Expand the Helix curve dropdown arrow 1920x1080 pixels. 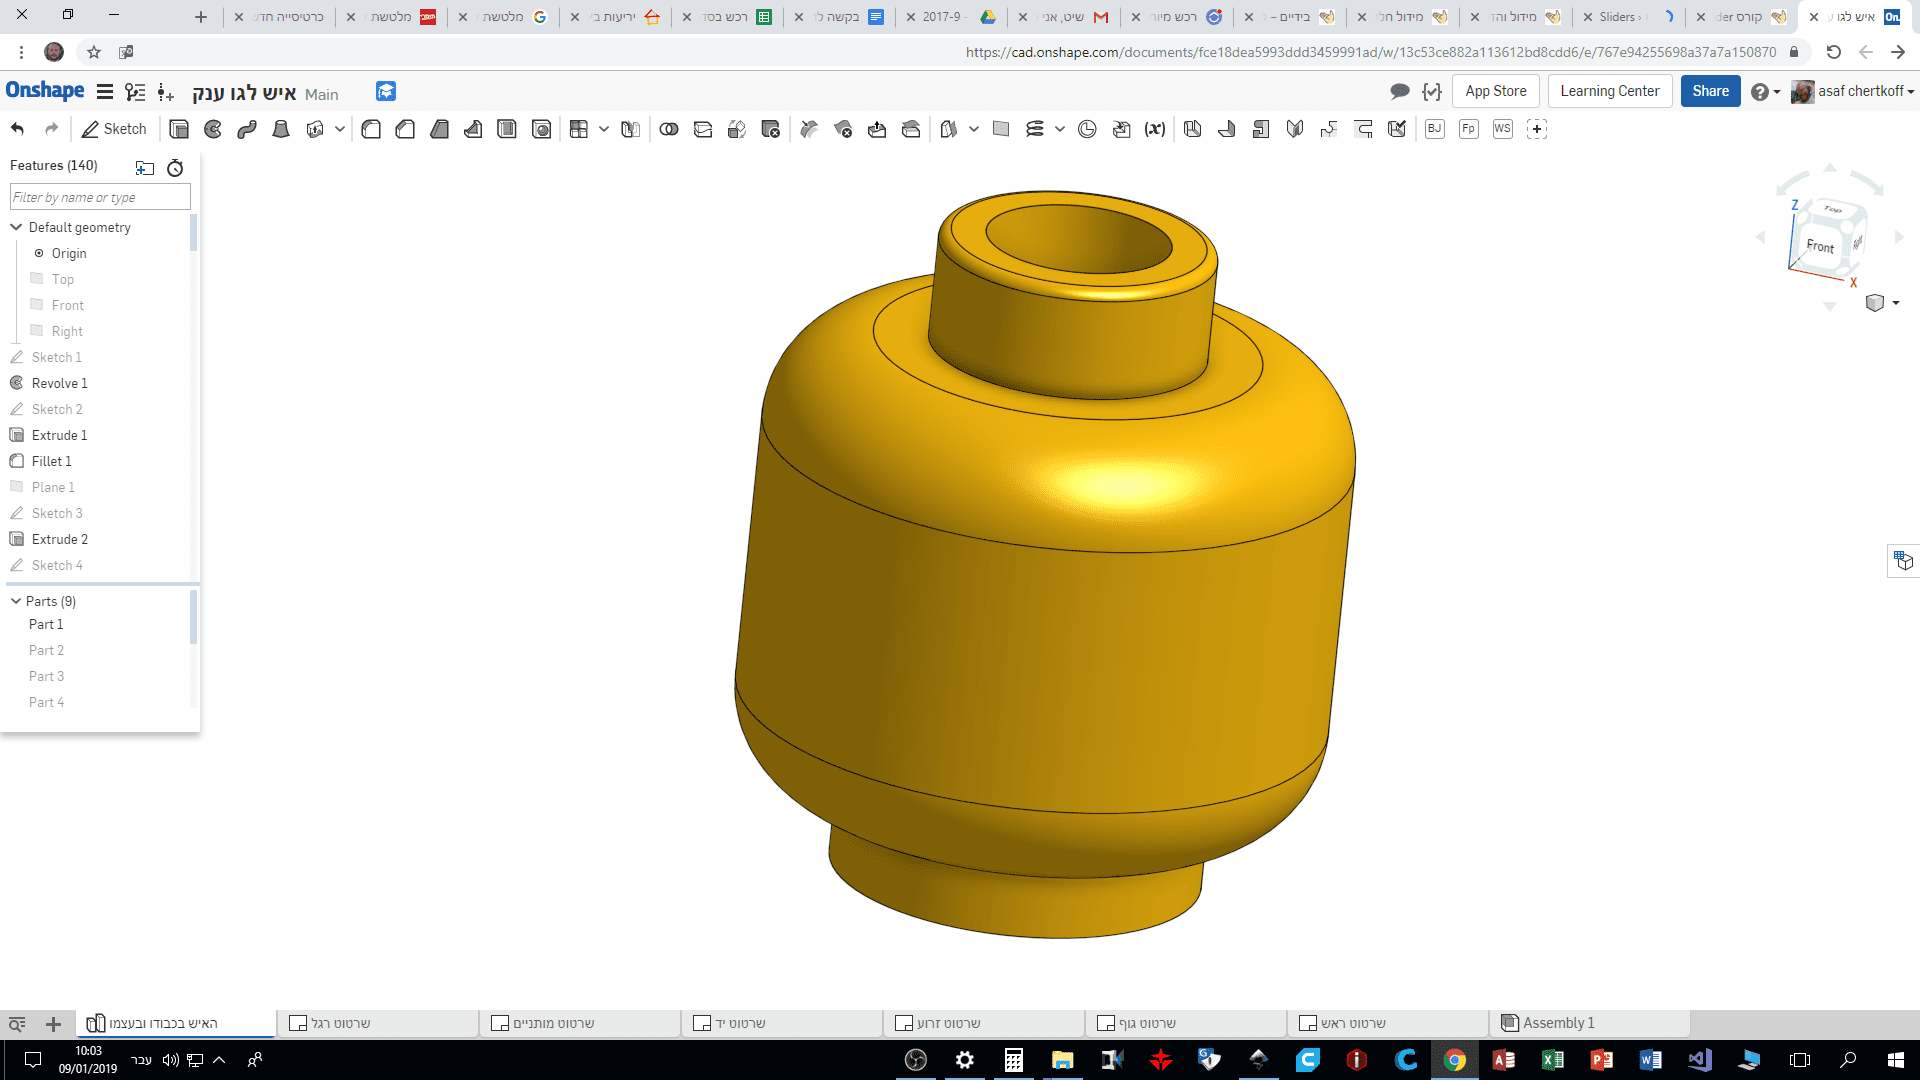pyautogui.click(x=1060, y=129)
